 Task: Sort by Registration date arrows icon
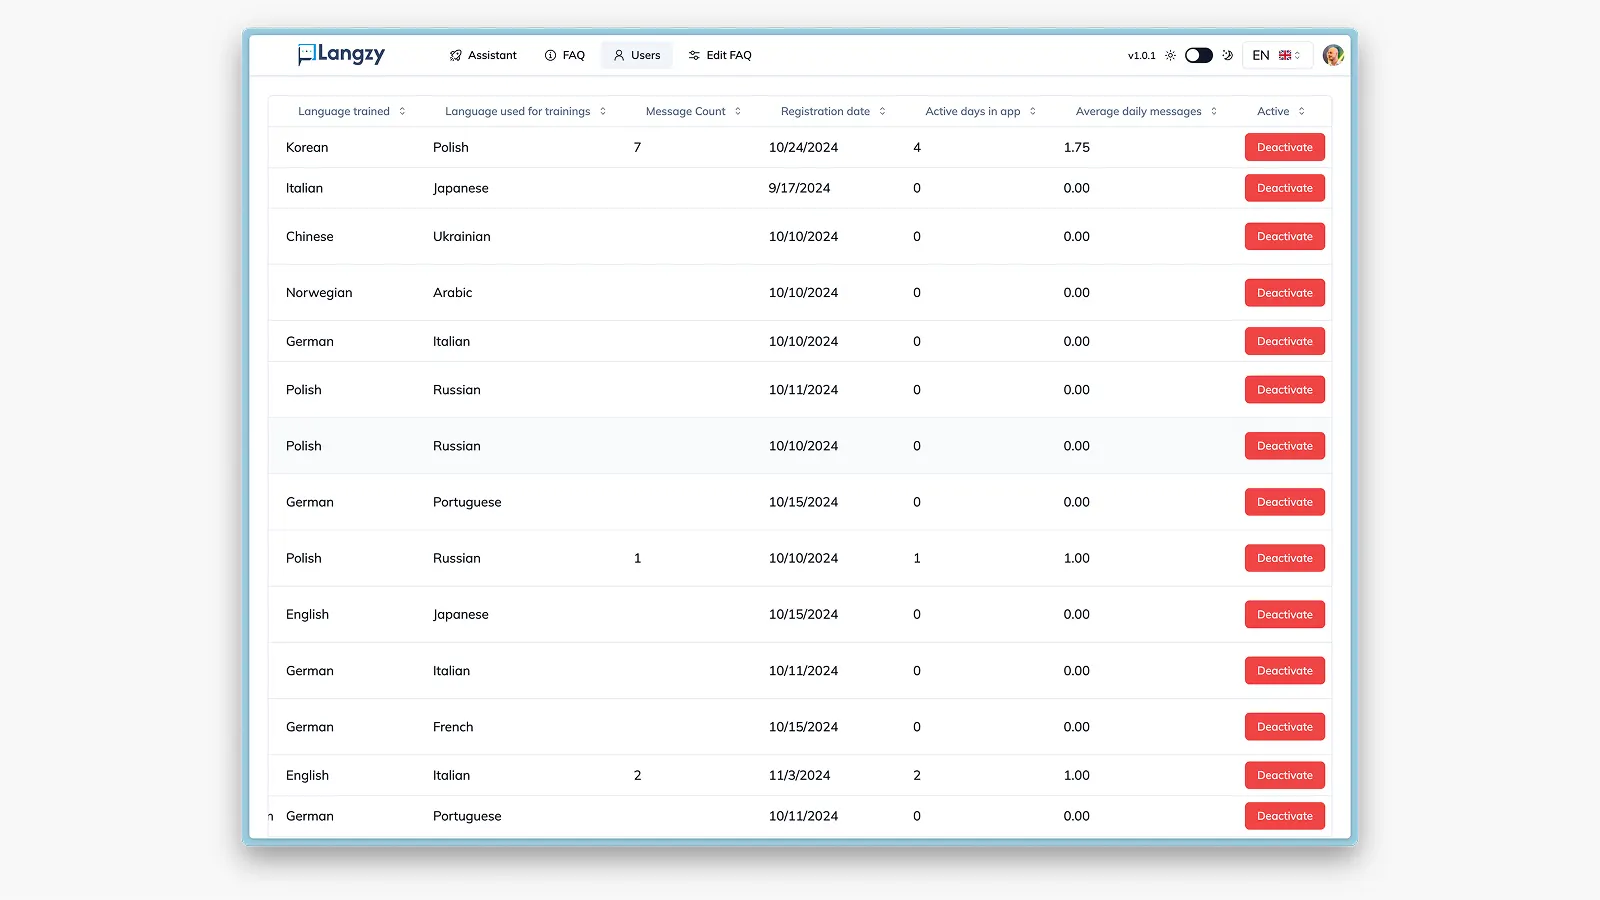coord(882,112)
